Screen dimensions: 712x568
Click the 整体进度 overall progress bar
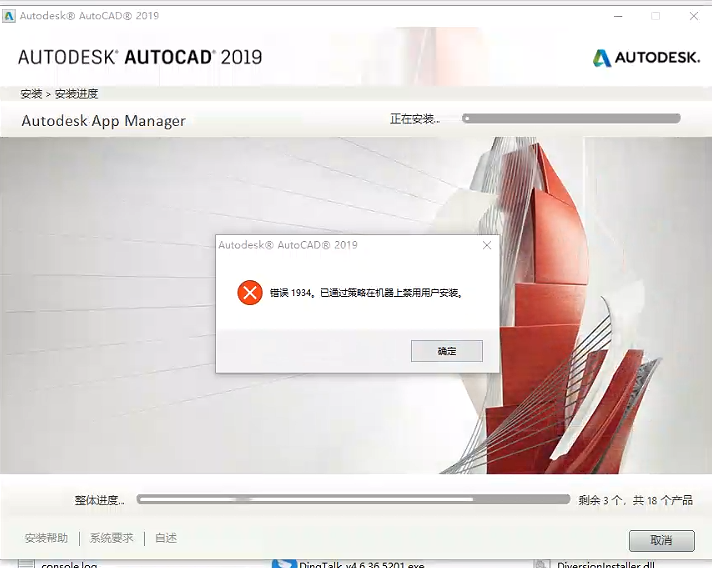click(x=353, y=499)
